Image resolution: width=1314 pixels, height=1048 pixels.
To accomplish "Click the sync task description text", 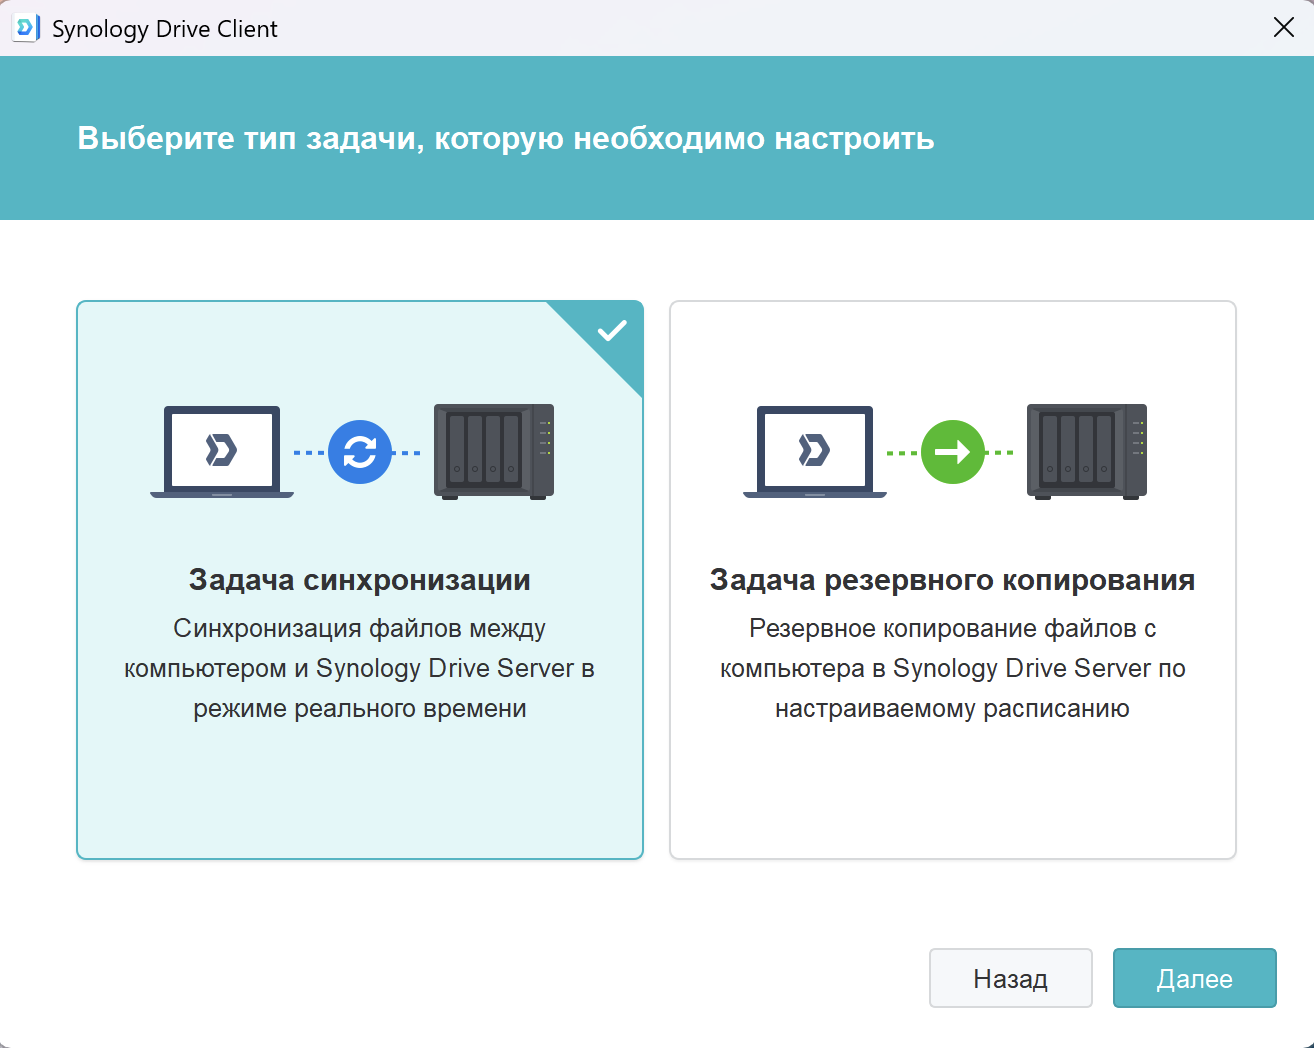I will [360, 668].
